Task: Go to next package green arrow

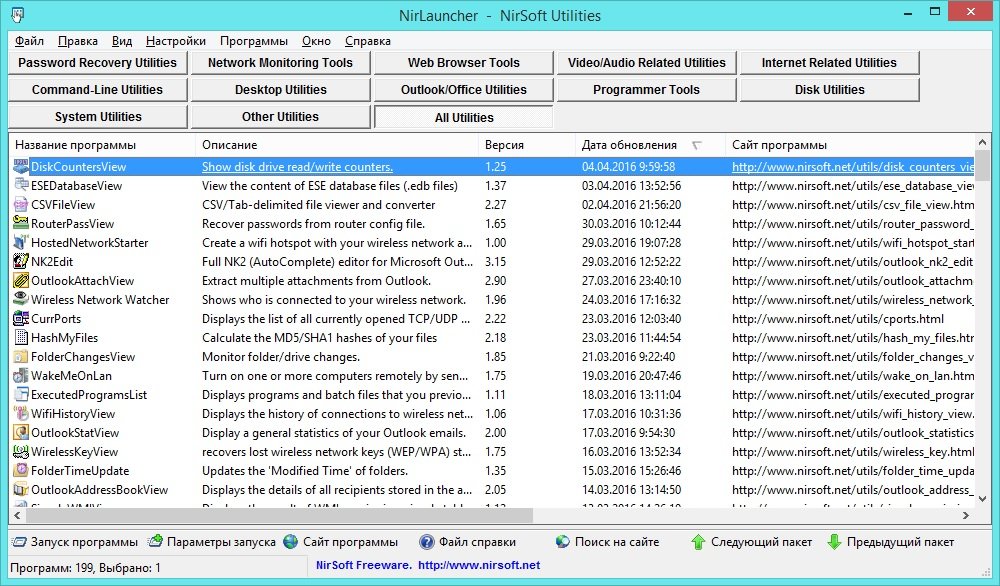Action: click(698, 542)
